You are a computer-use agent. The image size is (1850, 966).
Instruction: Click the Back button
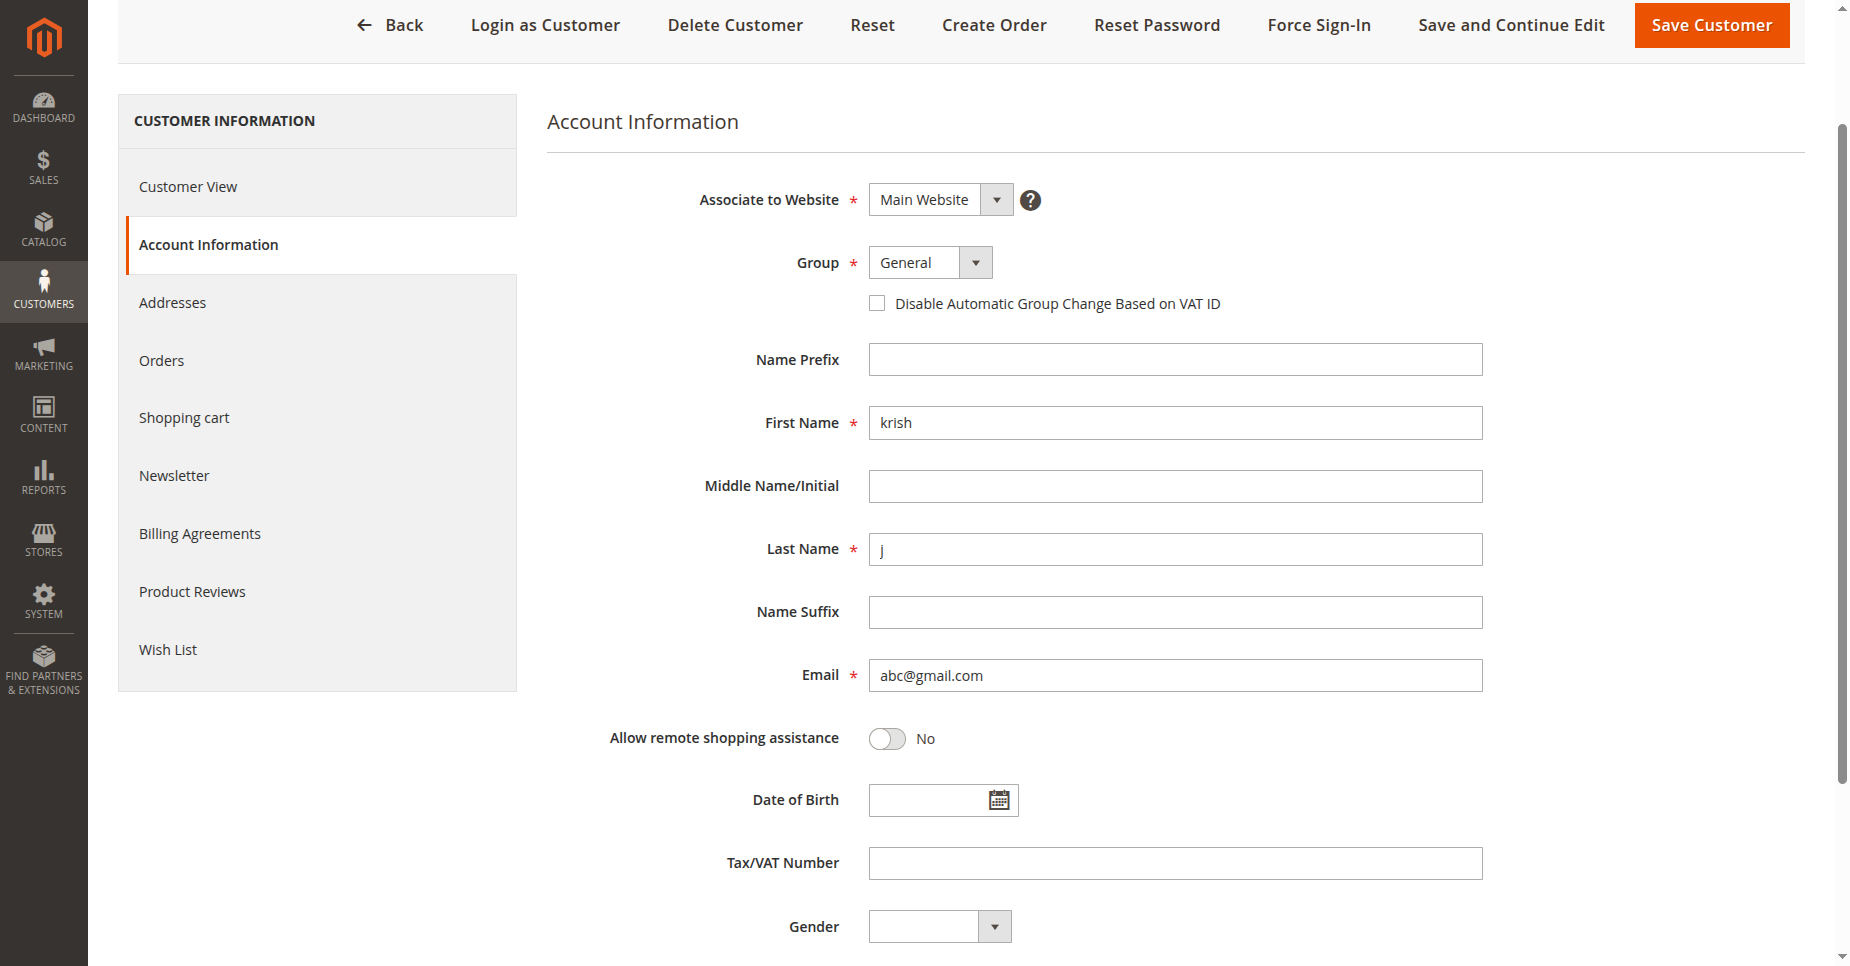[390, 25]
